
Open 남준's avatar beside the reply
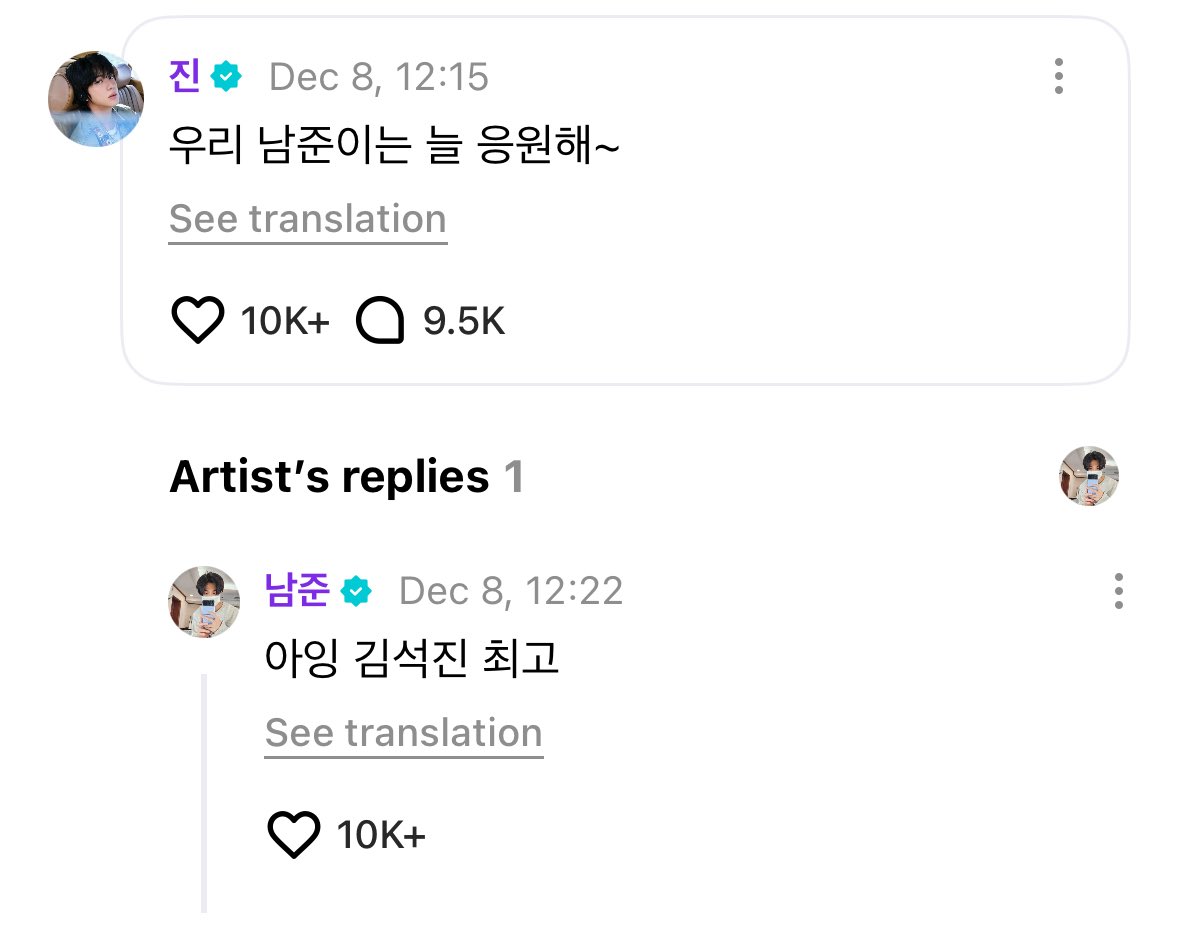pos(204,602)
